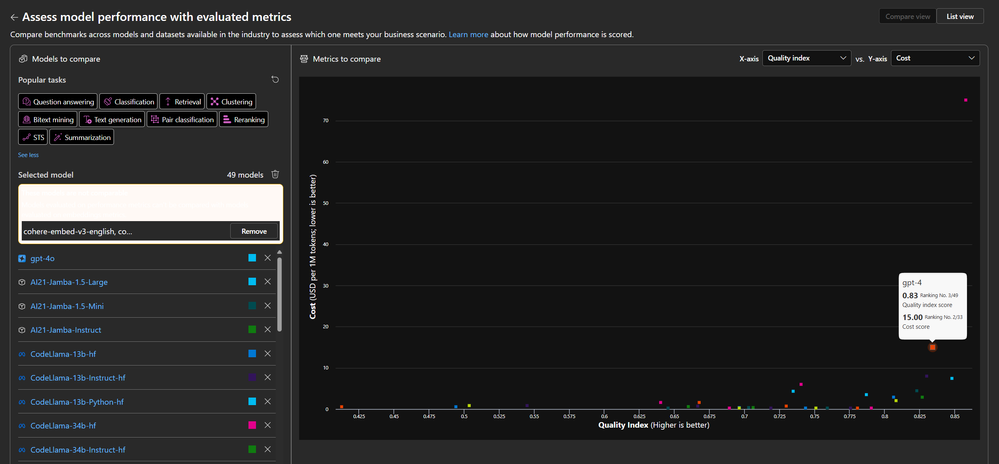Select the Summarization task
This screenshot has width=999, height=464.
[x=82, y=137]
